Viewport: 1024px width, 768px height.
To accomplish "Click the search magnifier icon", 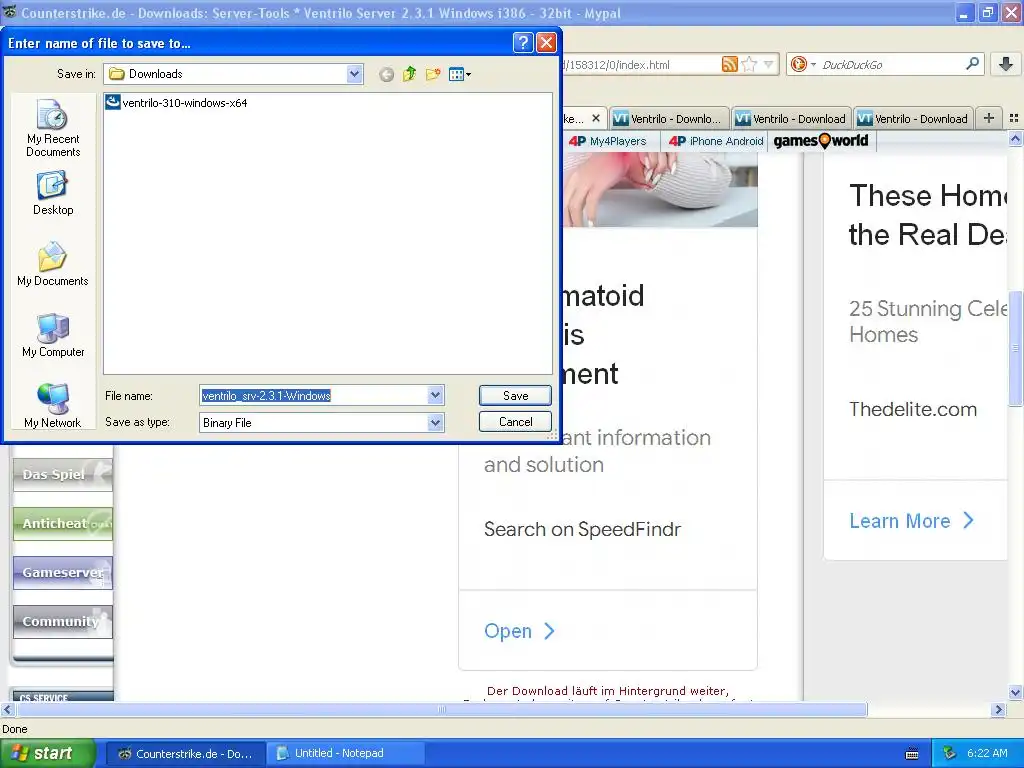I will (972, 63).
